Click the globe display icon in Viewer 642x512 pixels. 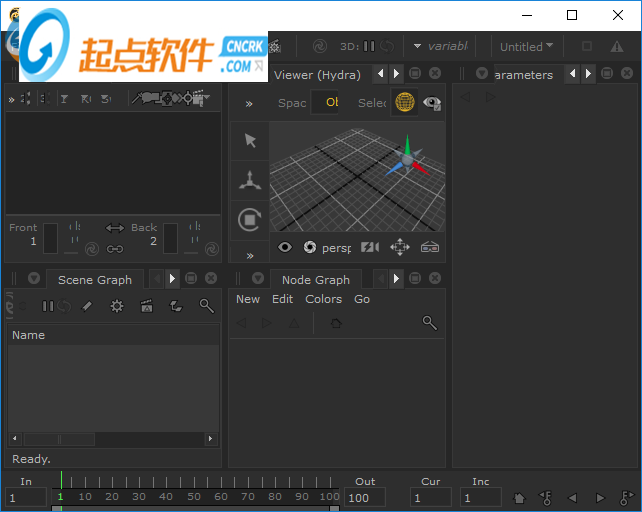[x=404, y=102]
